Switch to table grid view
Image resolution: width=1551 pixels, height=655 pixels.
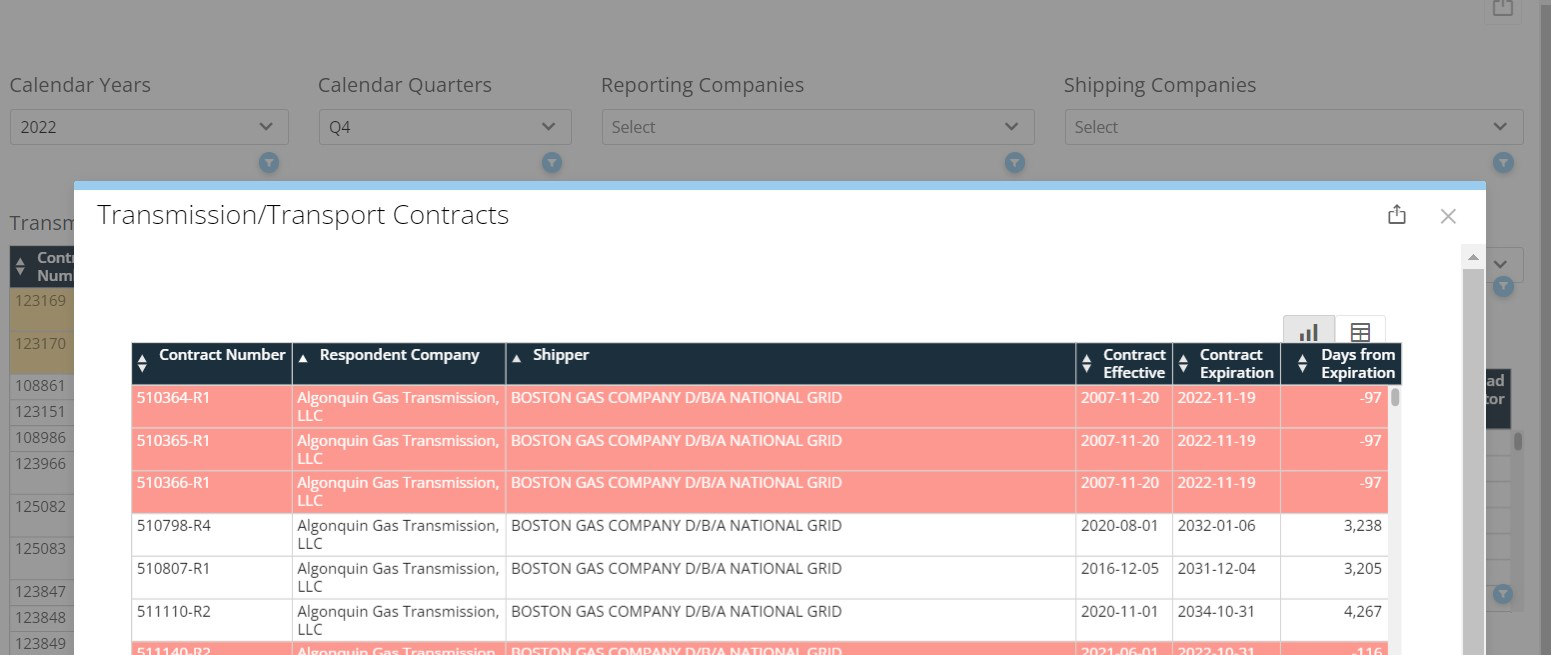coord(1360,331)
